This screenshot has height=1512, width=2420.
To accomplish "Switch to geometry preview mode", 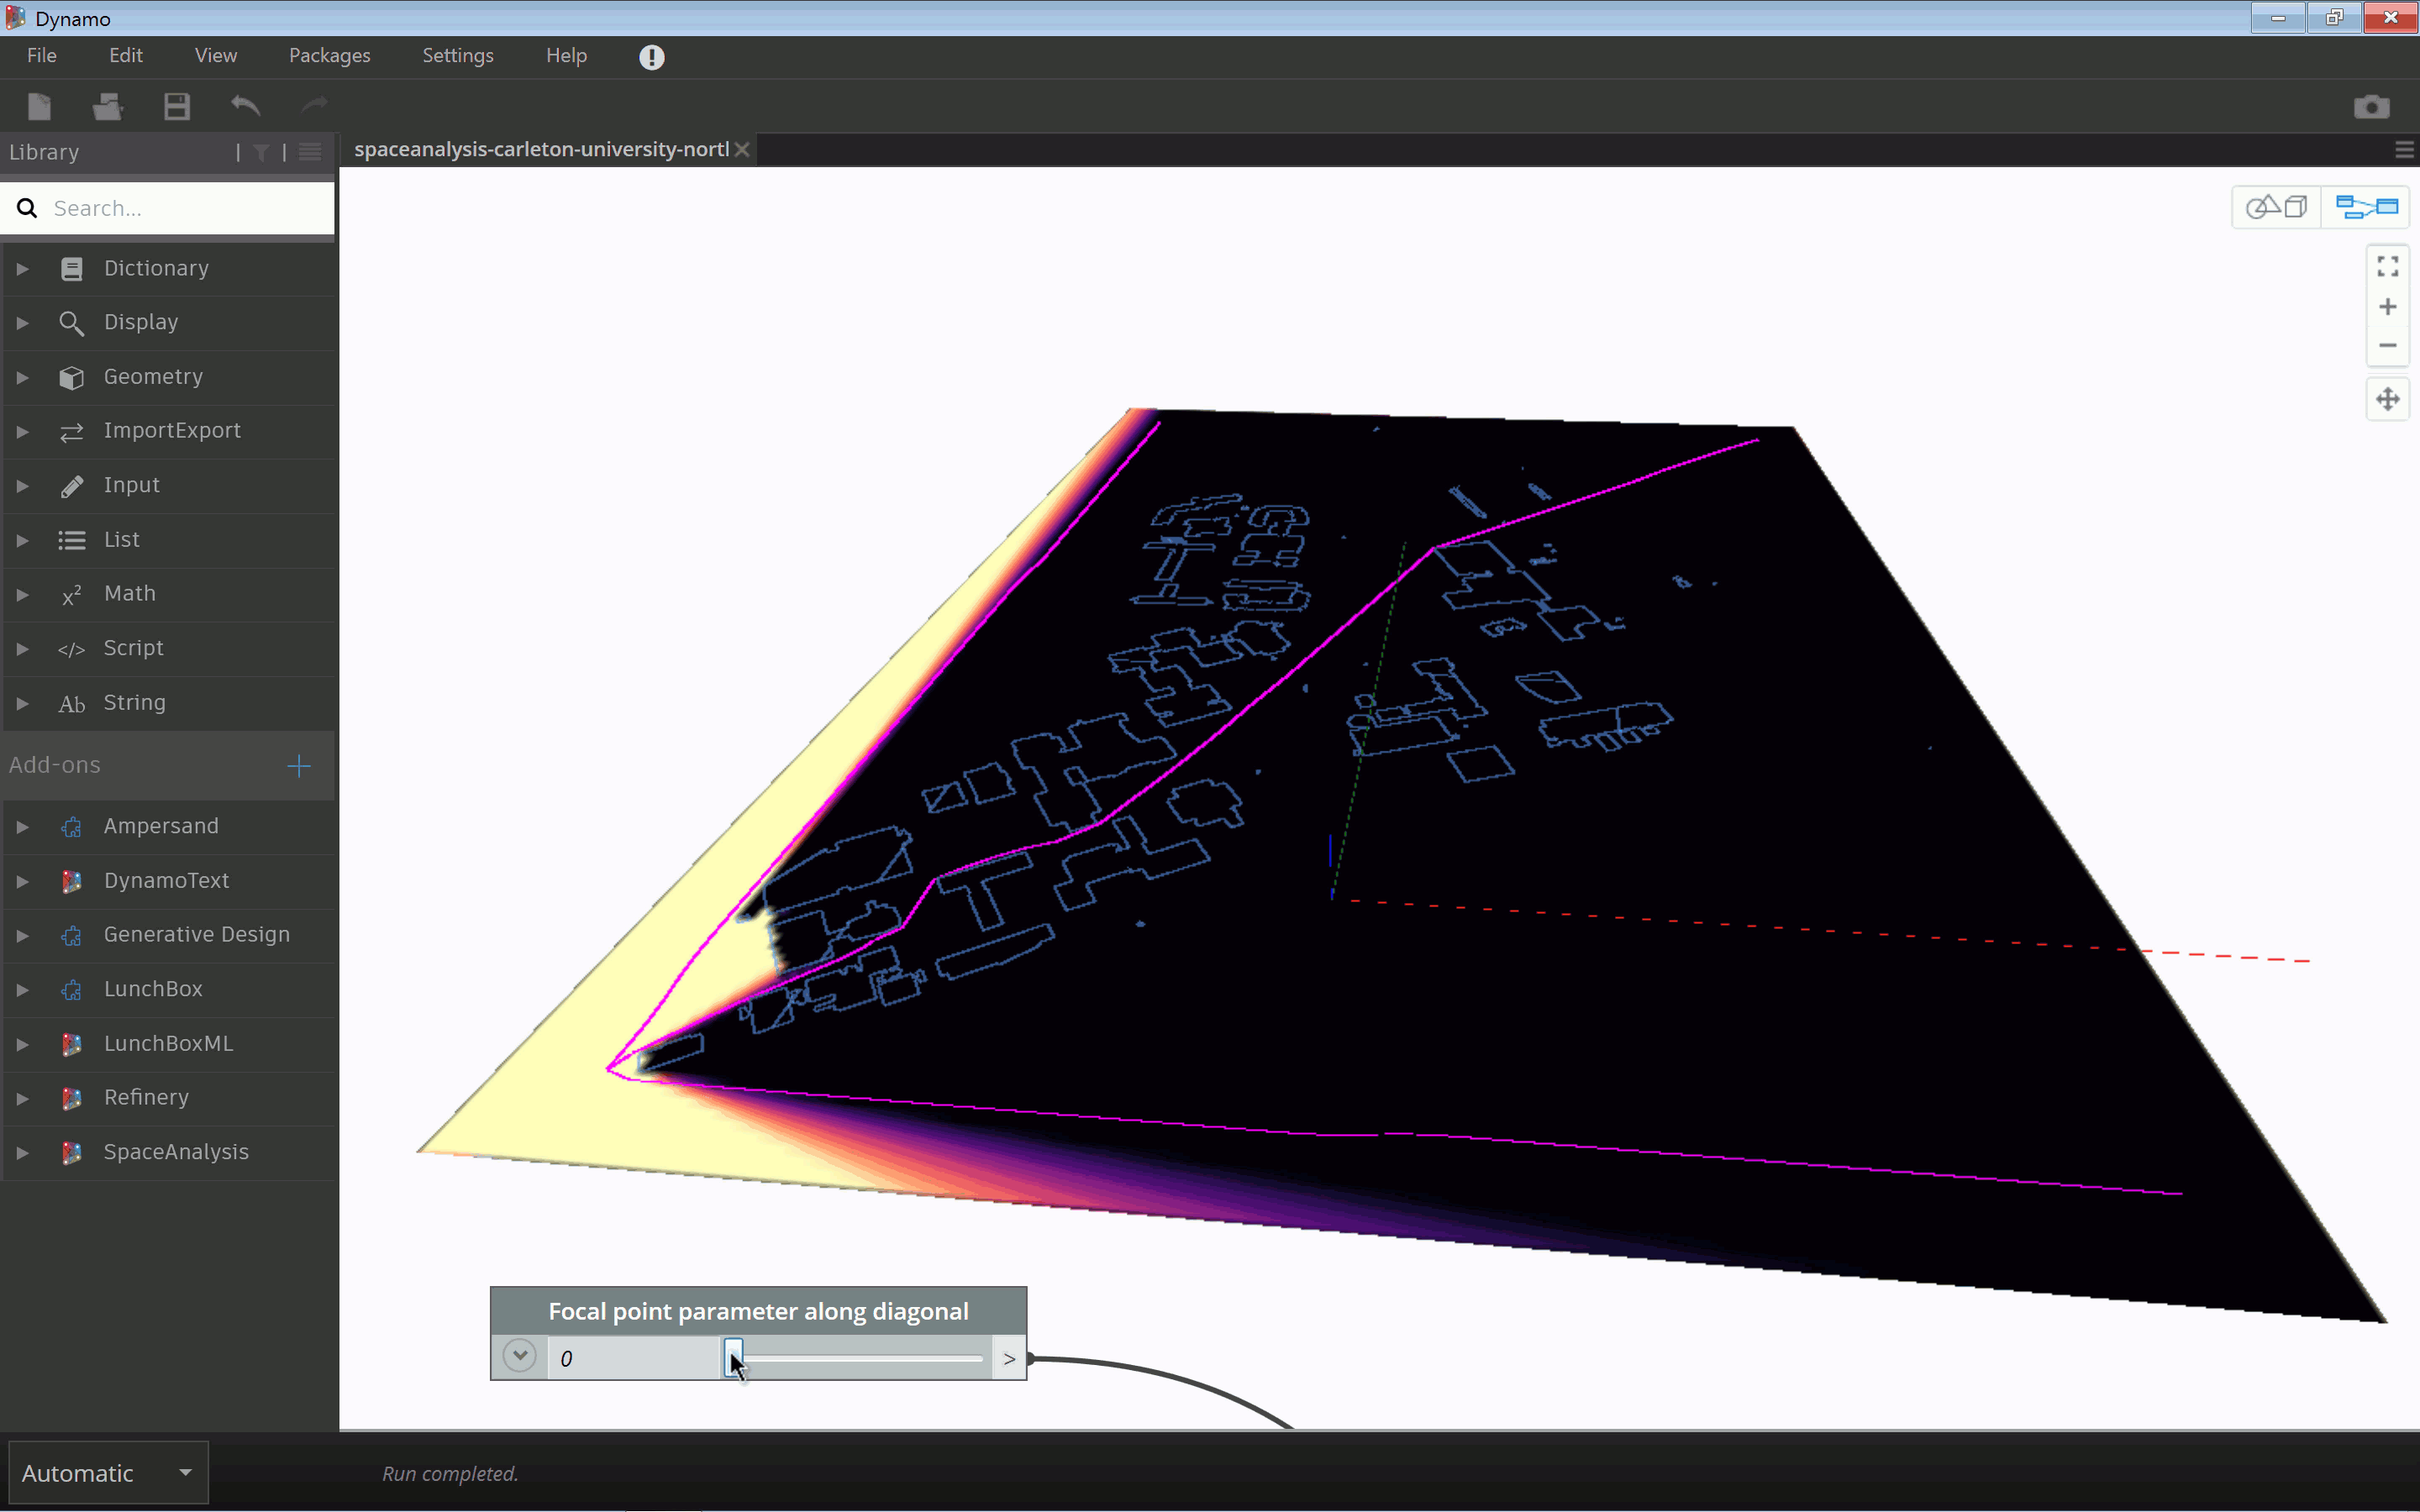I will [2277, 207].
